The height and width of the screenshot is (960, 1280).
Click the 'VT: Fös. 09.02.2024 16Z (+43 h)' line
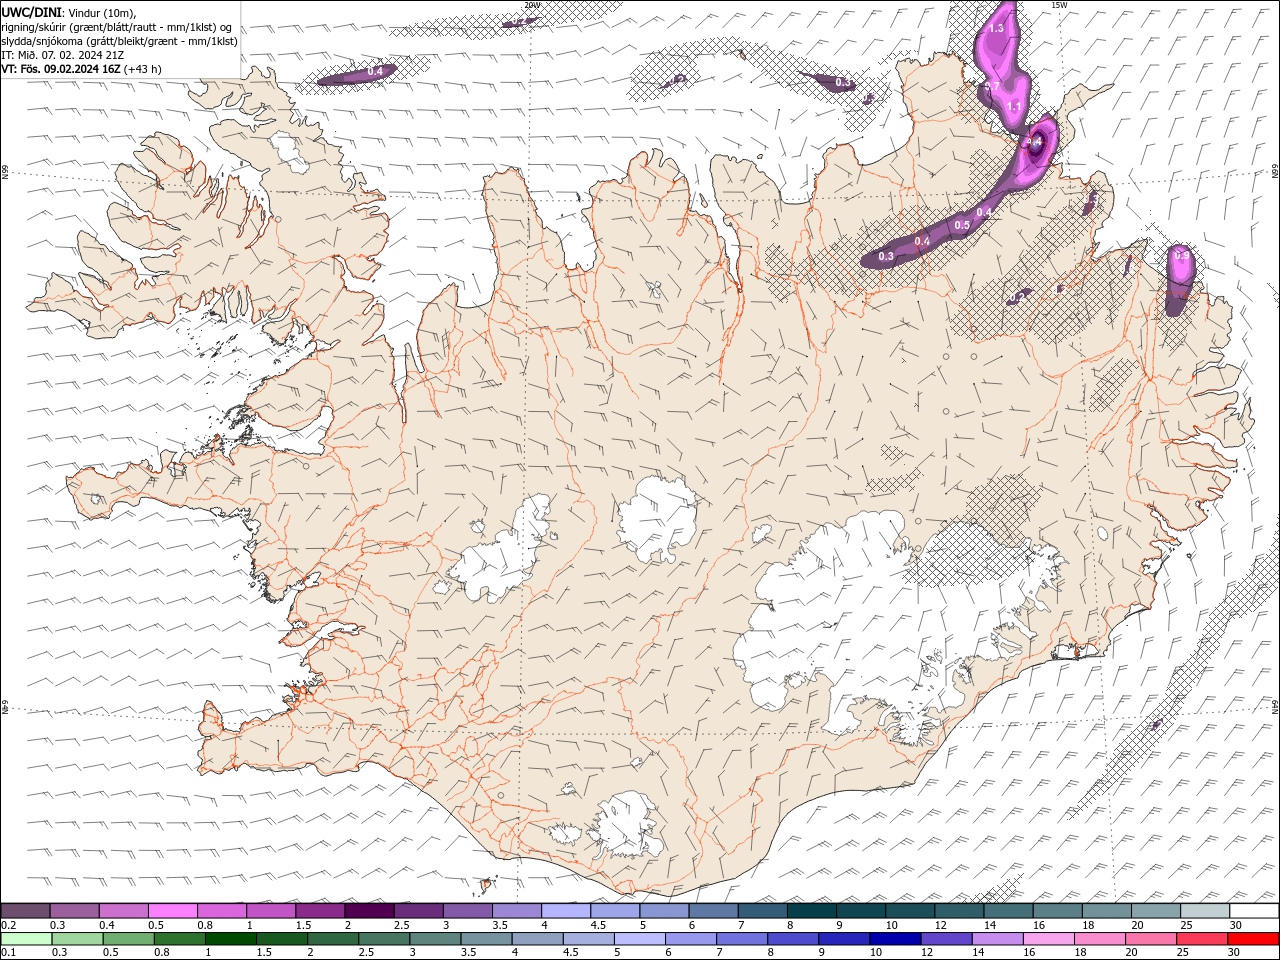click(x=82, y=69)
